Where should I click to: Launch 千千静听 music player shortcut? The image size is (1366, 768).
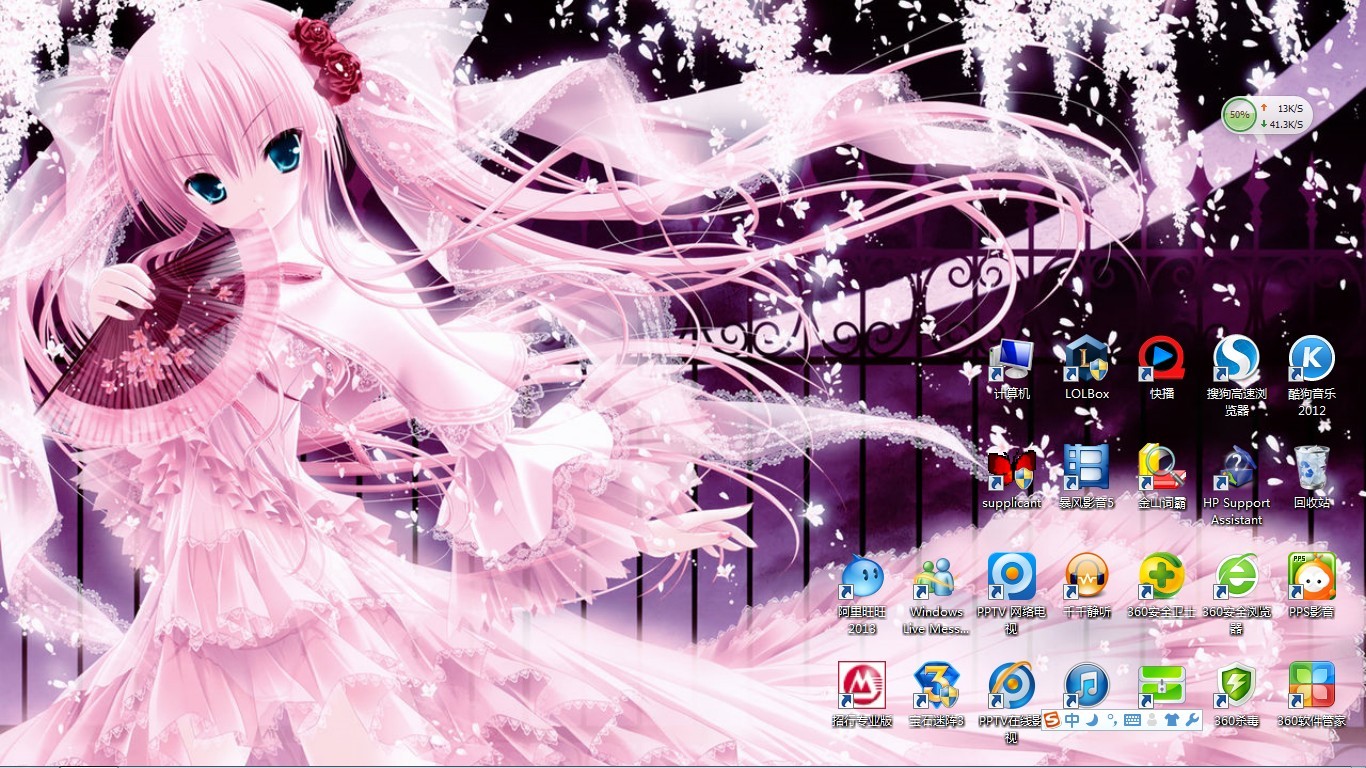tap(1086, 587)
